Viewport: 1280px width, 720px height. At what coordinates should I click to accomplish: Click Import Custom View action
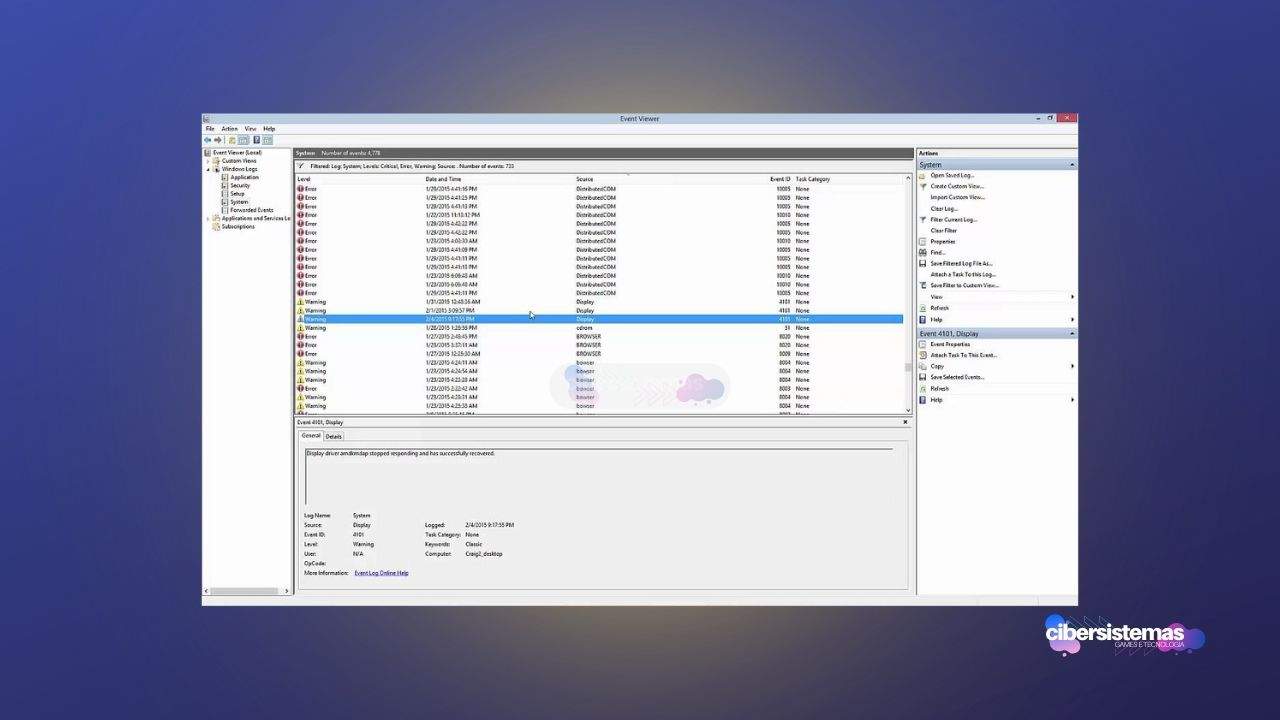tap(957, 197)
